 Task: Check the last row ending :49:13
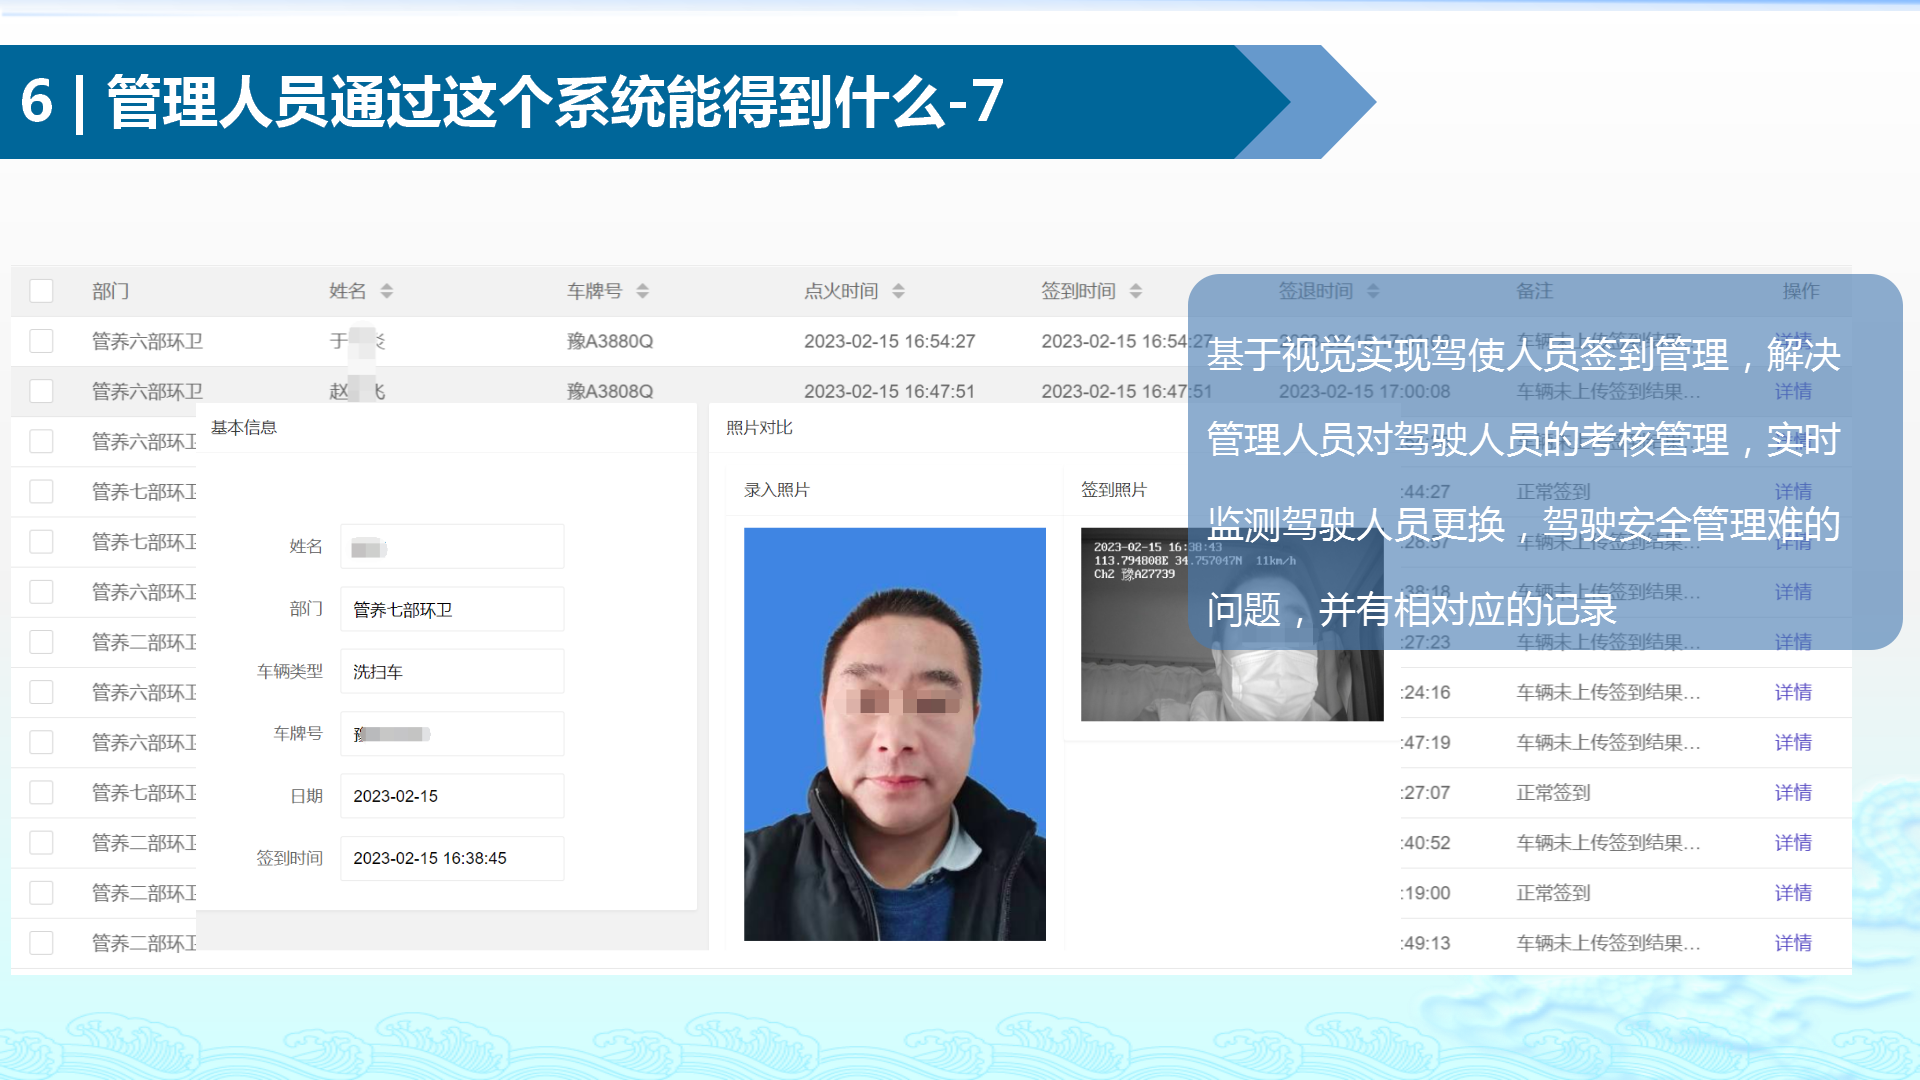[41, 943]
